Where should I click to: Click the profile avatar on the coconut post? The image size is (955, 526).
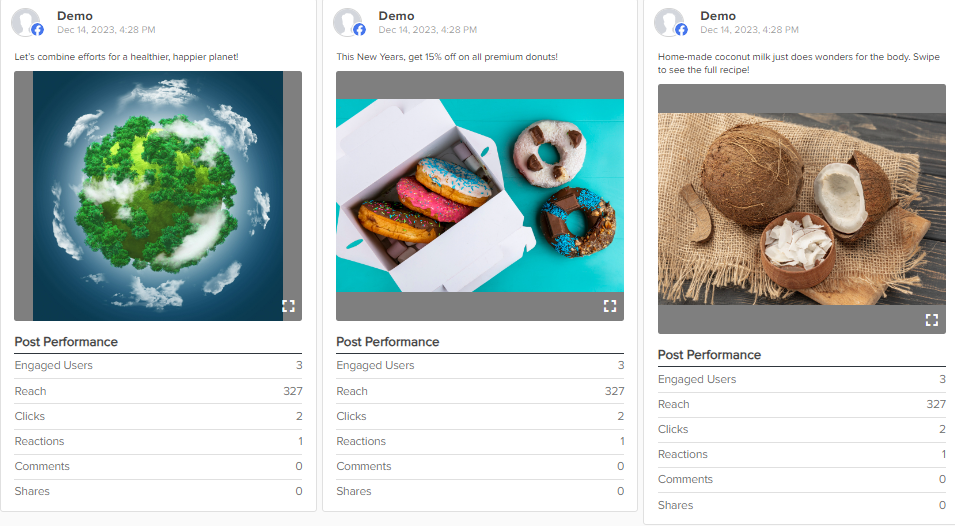pyautogui.click(x=669, y=23)
